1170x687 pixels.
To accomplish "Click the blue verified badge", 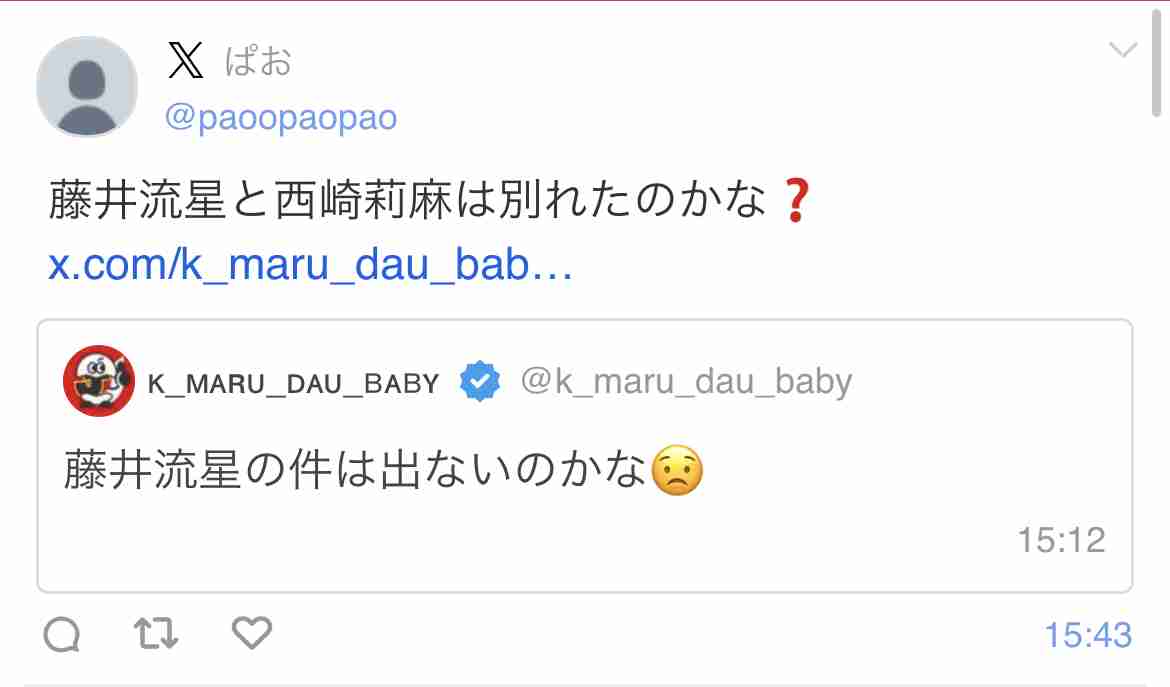I will click(x=479, y=381).
